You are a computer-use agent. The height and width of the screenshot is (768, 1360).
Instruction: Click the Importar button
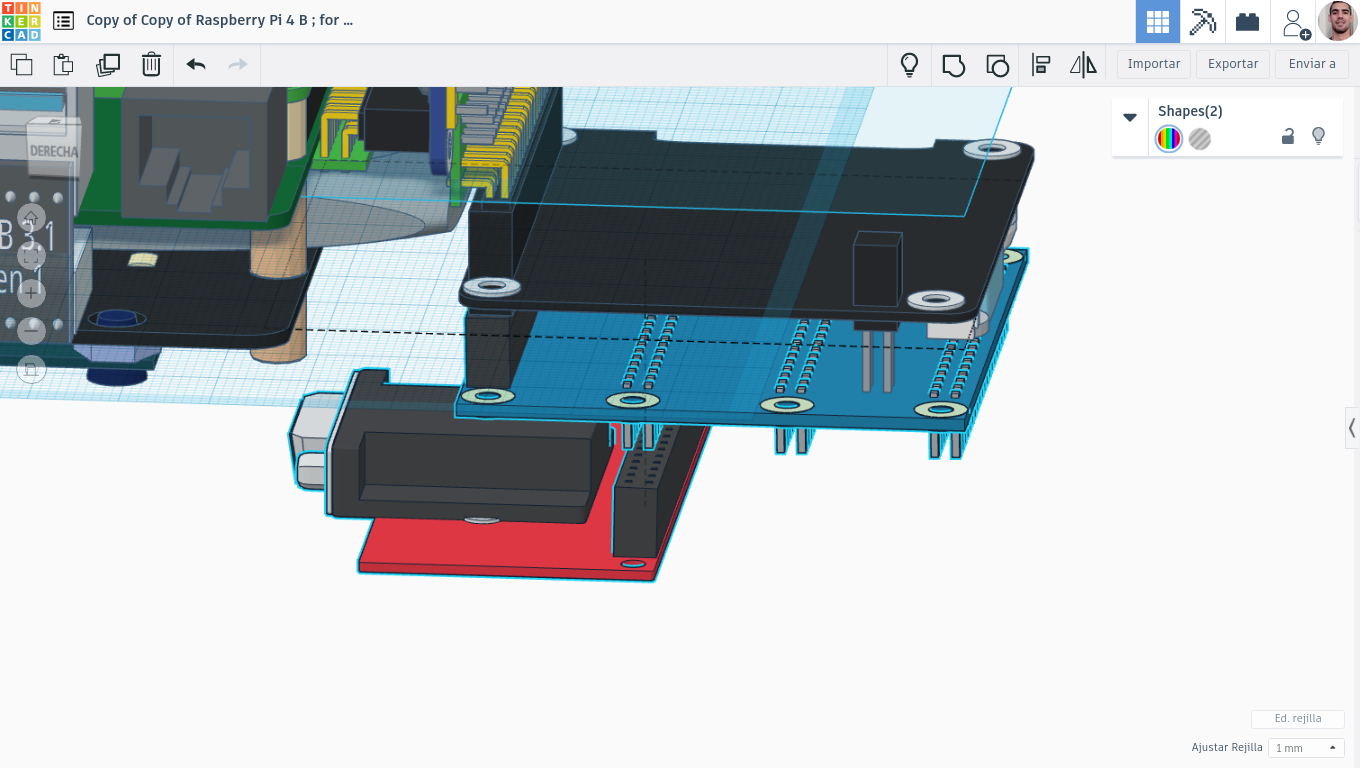click(1154, 64)
